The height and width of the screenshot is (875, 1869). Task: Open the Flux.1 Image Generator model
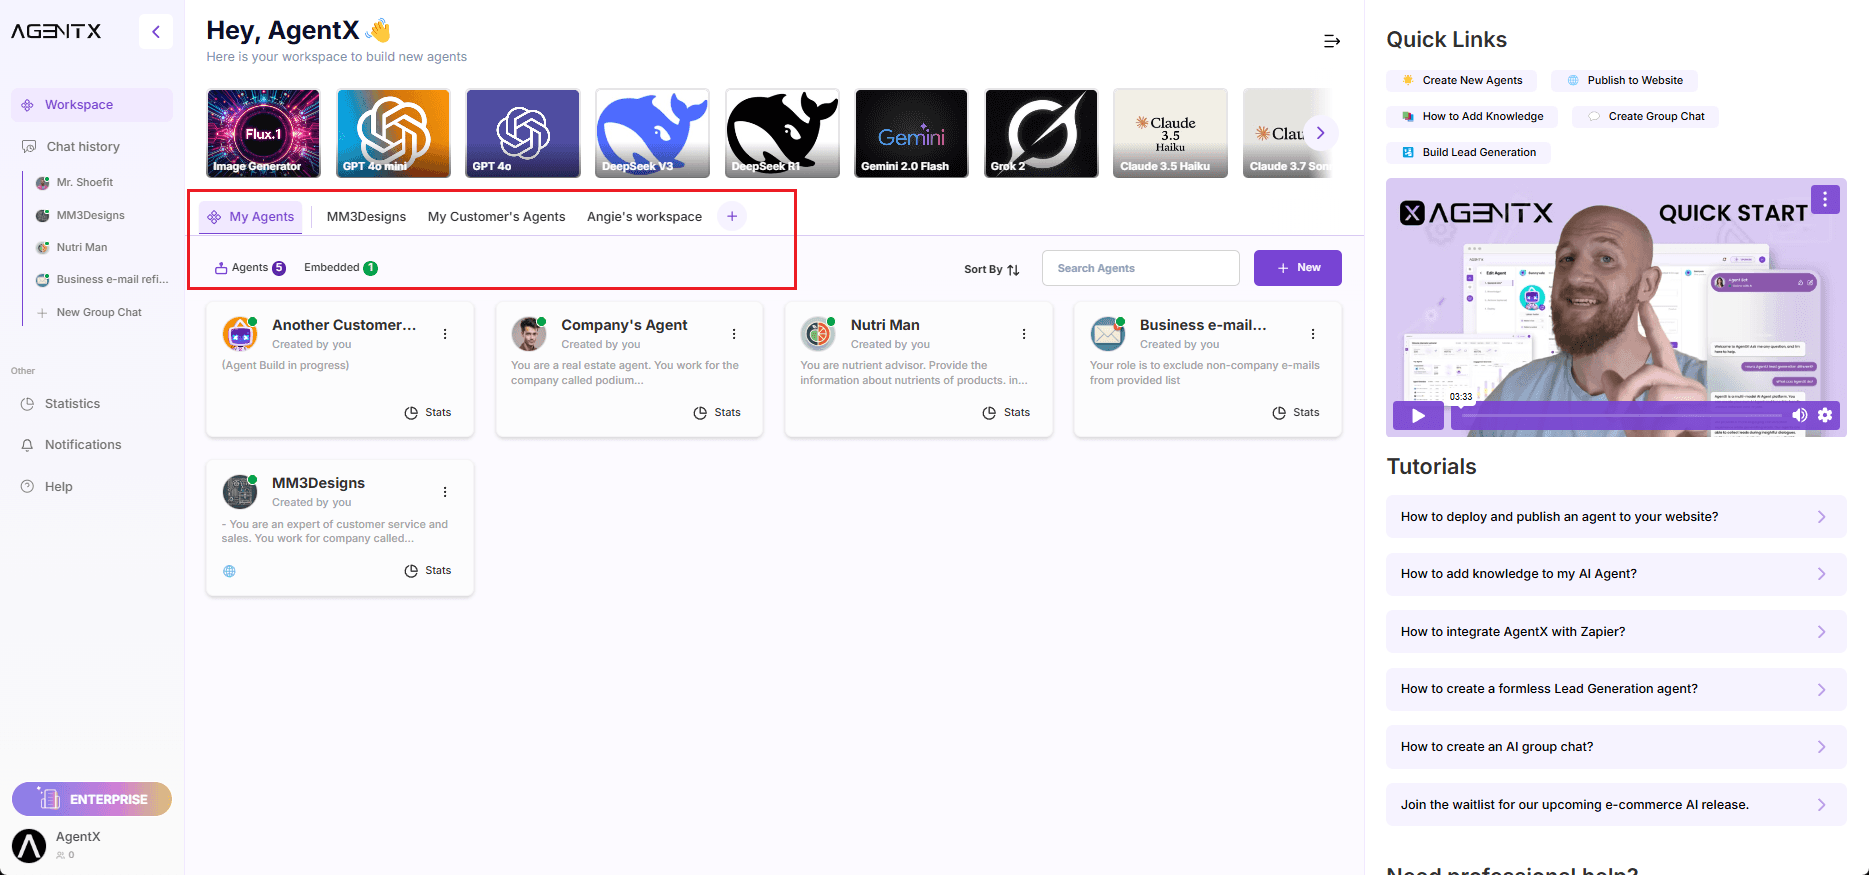(x=264, y=133)
